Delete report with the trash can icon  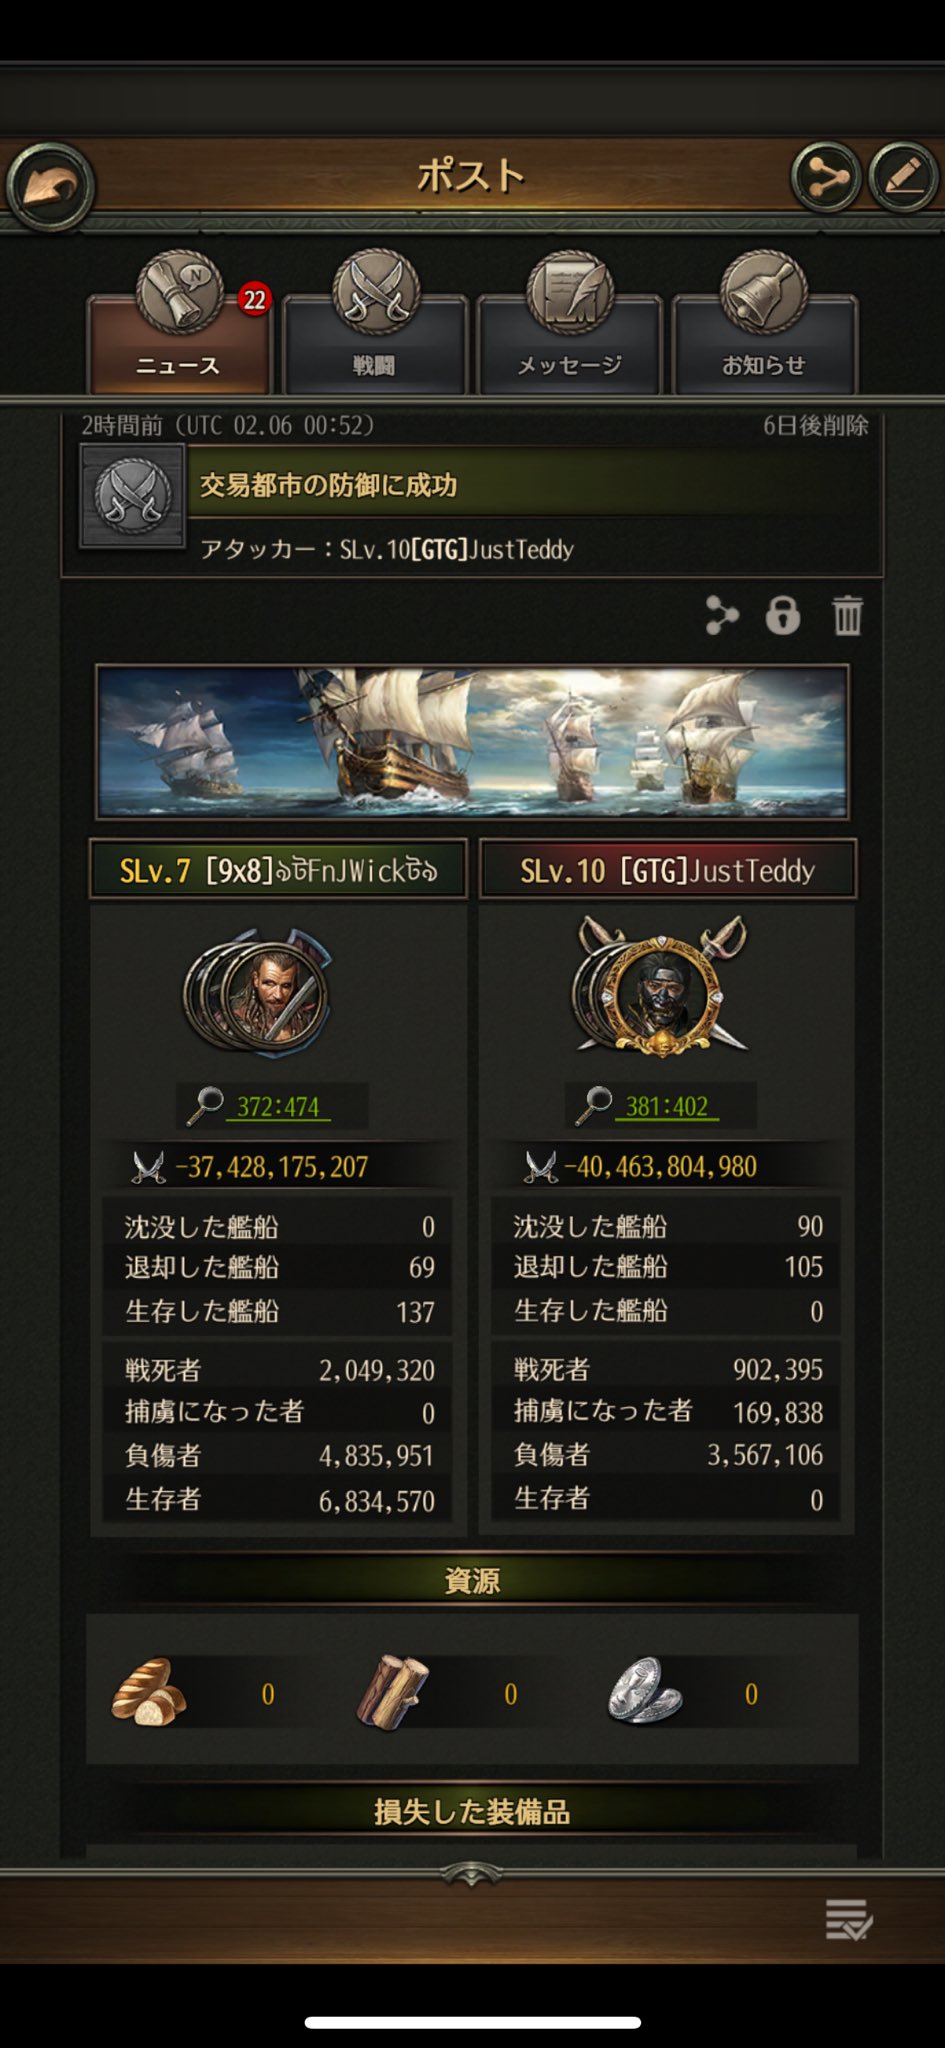point(847,615)
